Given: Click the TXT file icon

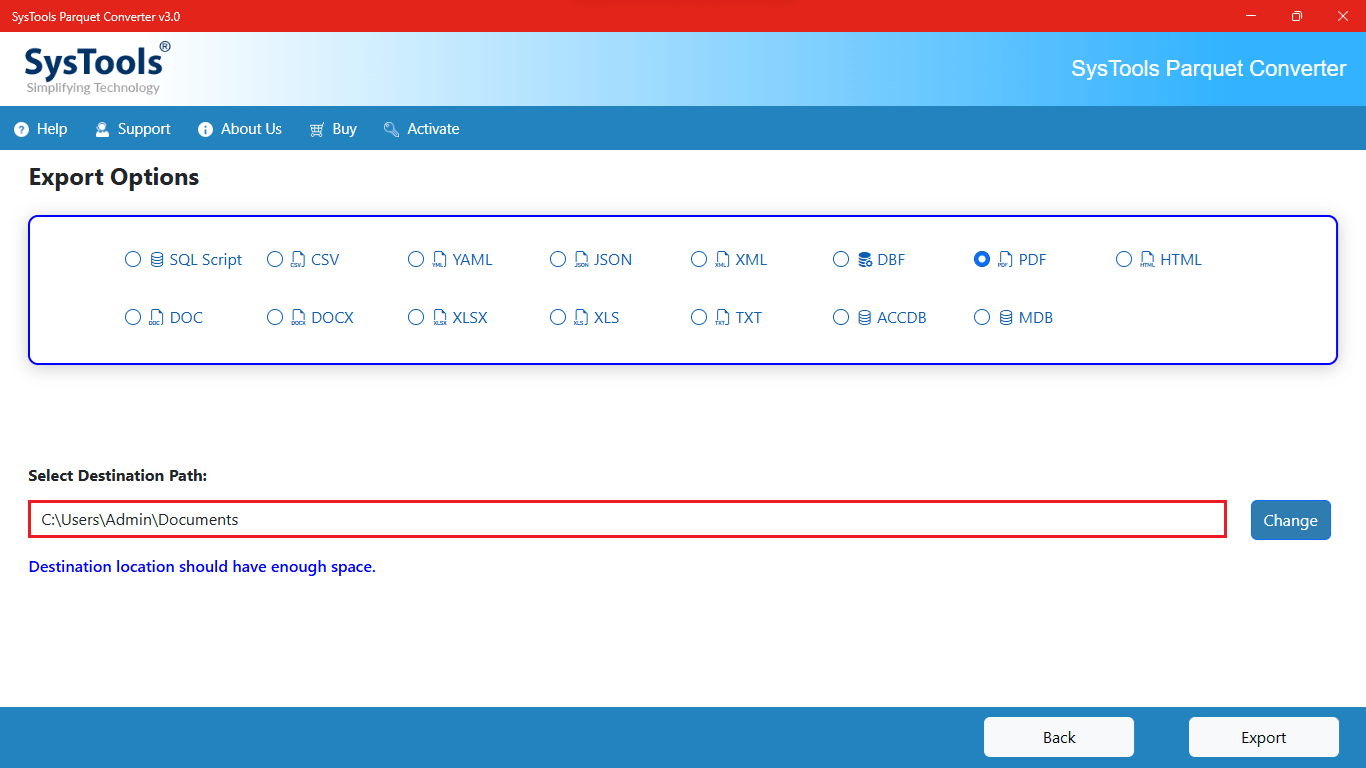Looking at the screenshot, I should [x=722, y=318].
